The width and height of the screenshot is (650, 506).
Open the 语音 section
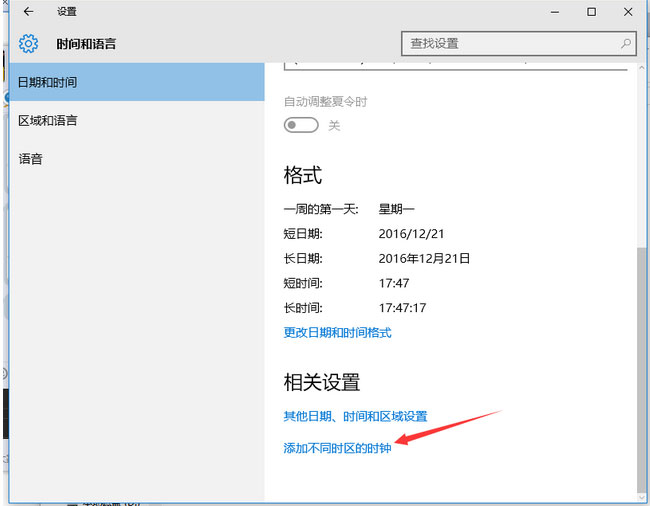click(137, 159)
